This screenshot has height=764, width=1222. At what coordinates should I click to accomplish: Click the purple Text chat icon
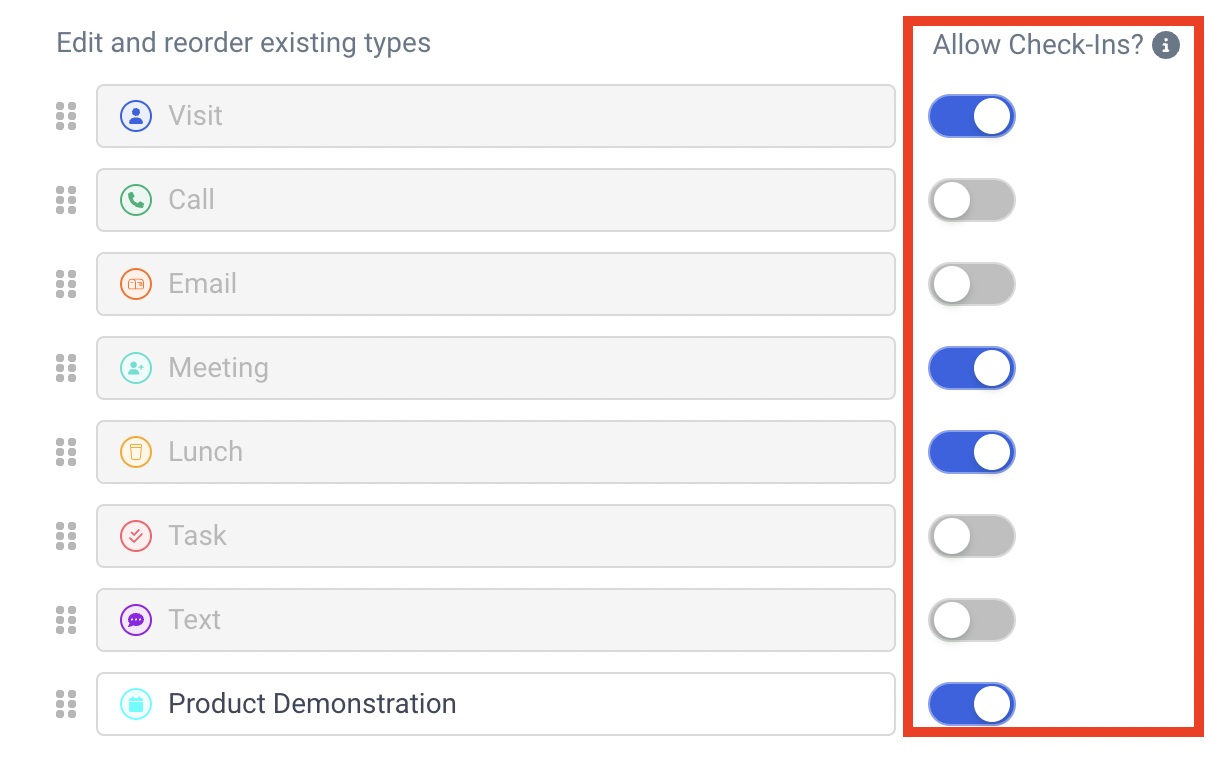coord(136,620)
